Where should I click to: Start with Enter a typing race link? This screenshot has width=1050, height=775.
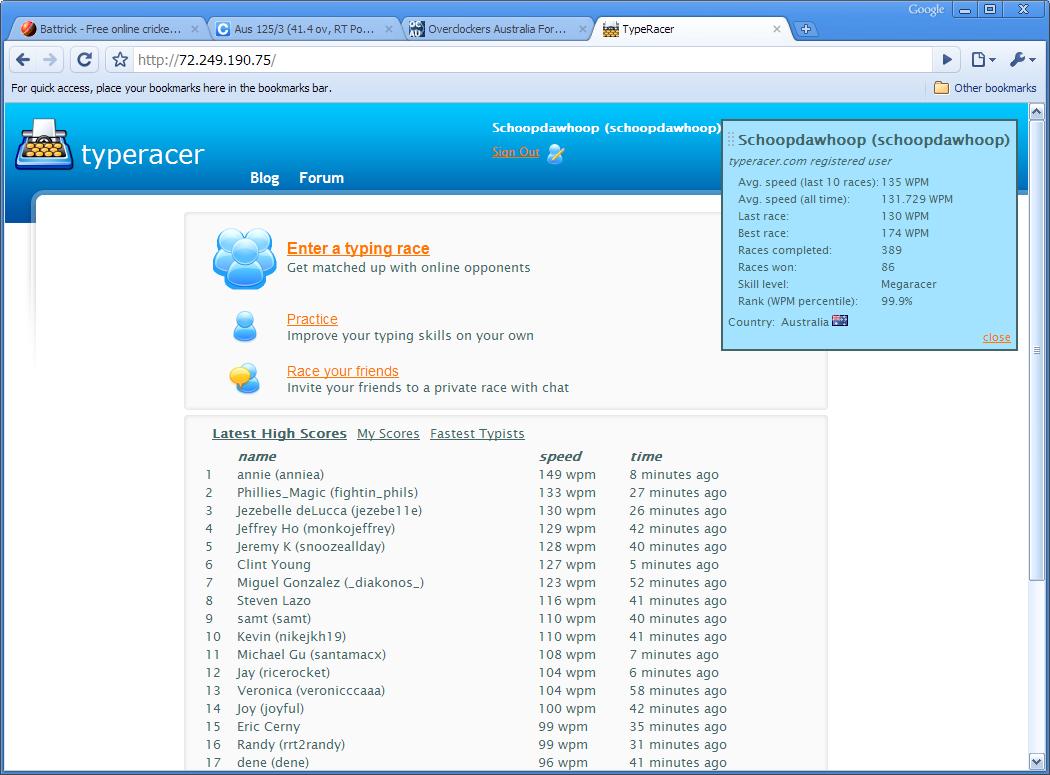pyautogui.click(x=358, y=249)
